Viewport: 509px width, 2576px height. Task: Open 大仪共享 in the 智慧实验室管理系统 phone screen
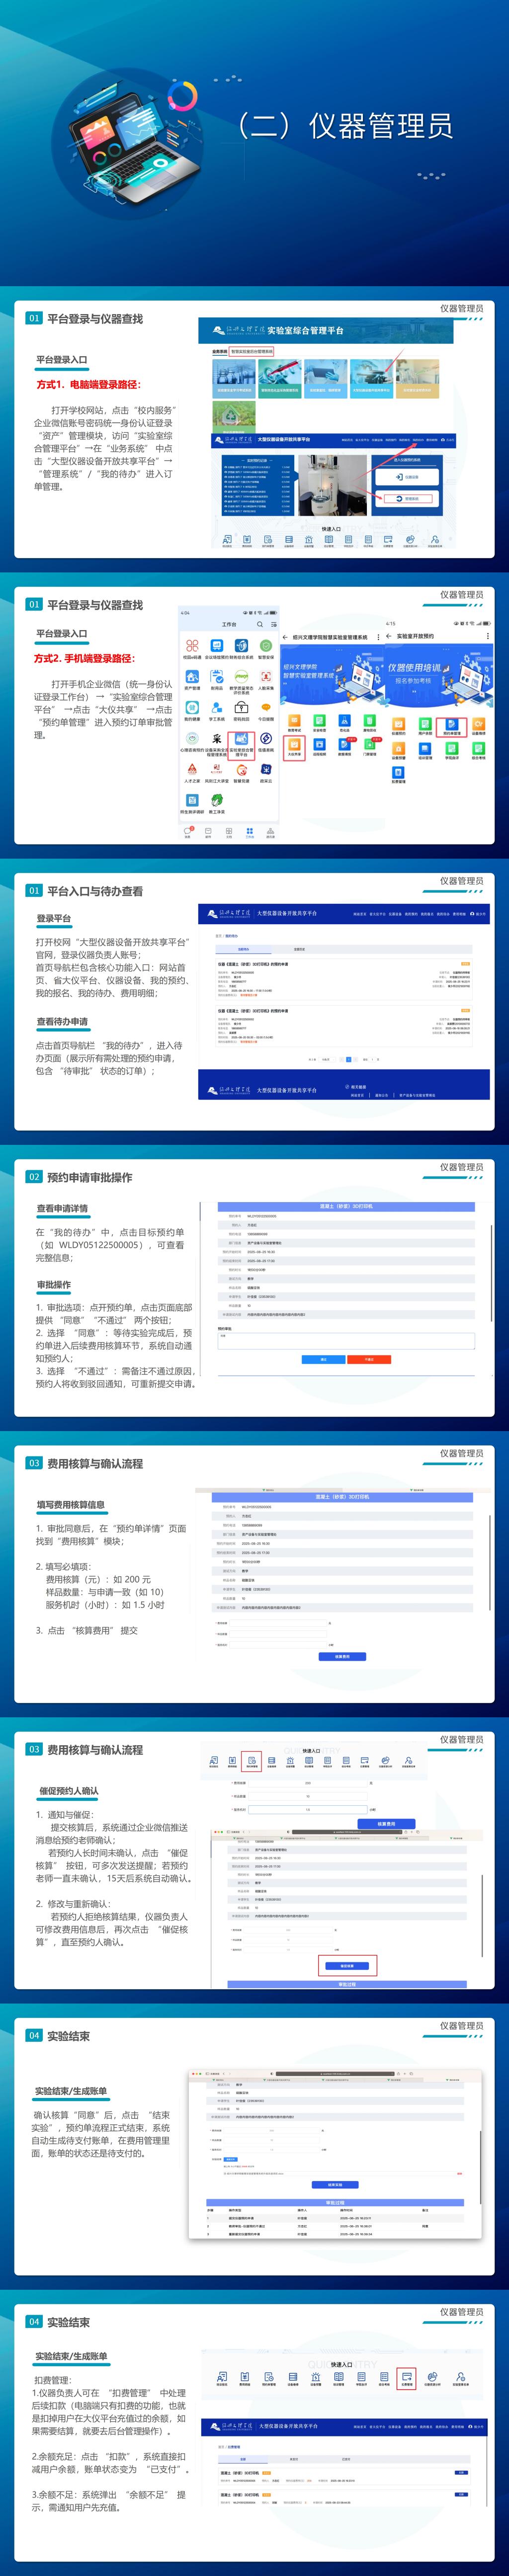(294, 748)
